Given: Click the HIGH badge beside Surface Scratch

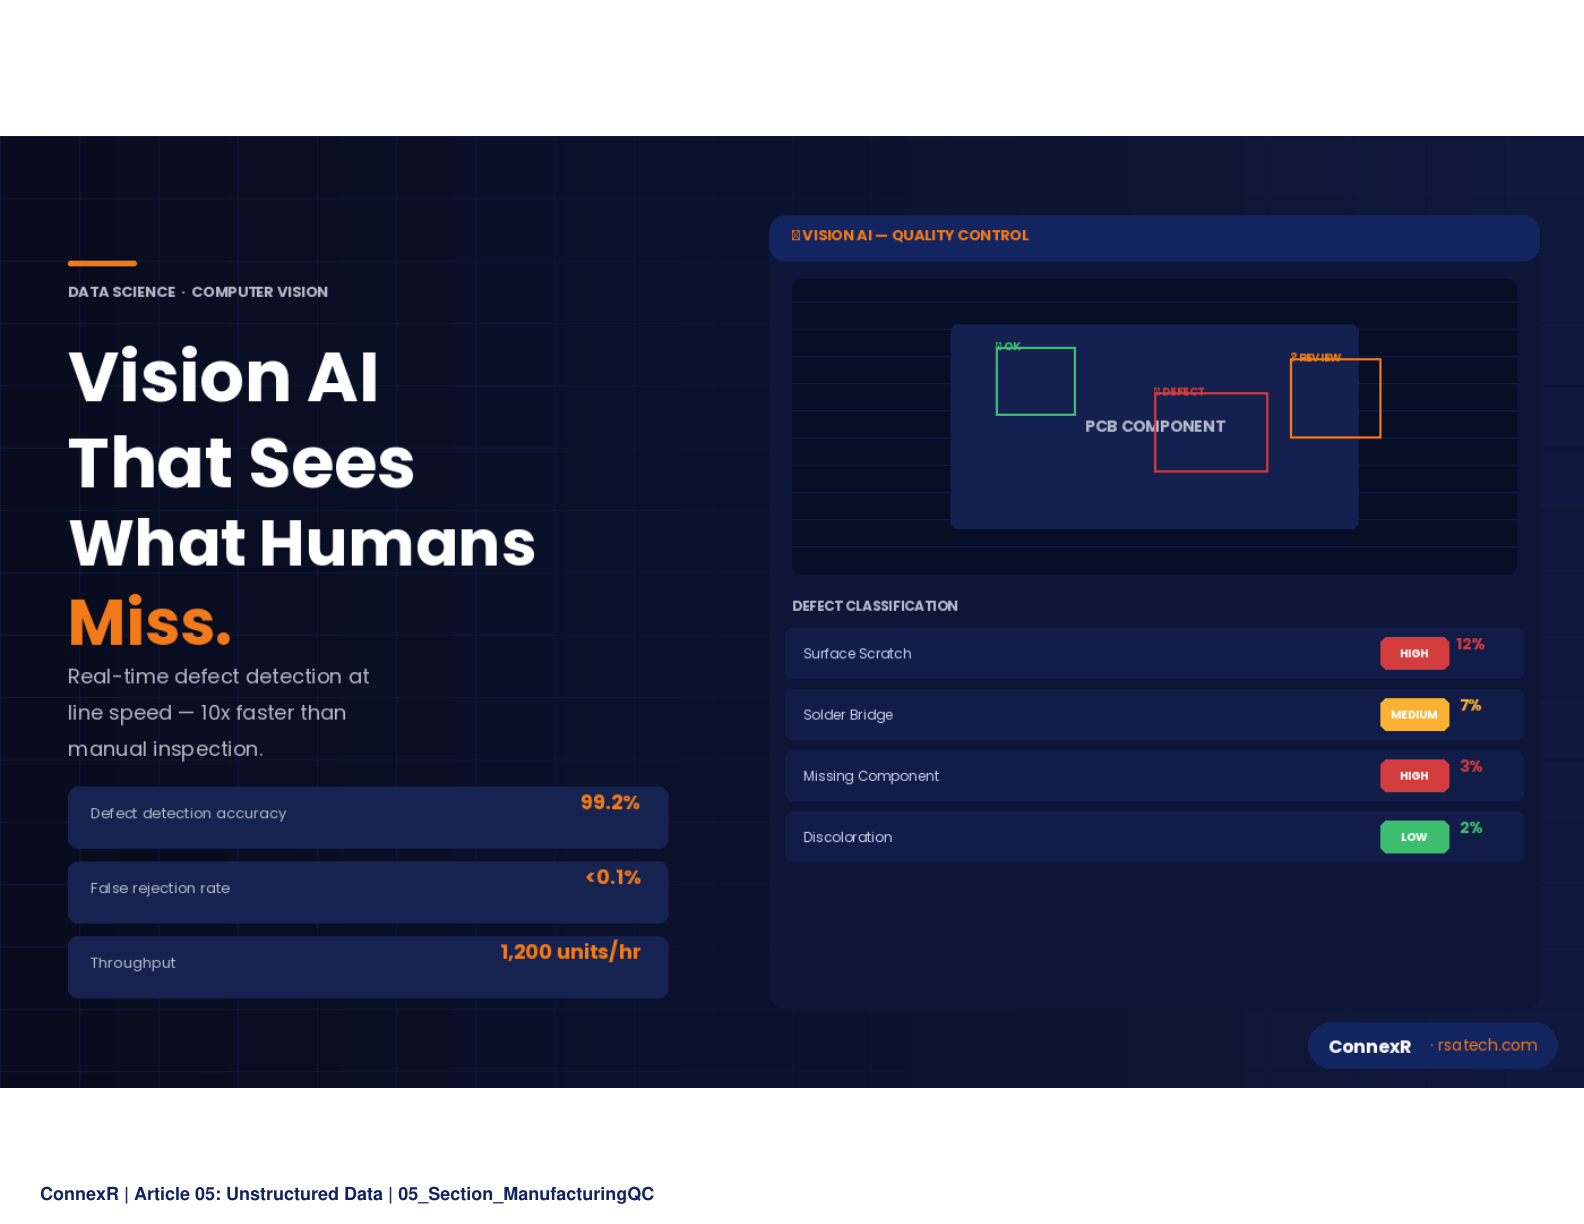Looking at the screenshot, I should pyautogui.click(x=1414, y=653).
